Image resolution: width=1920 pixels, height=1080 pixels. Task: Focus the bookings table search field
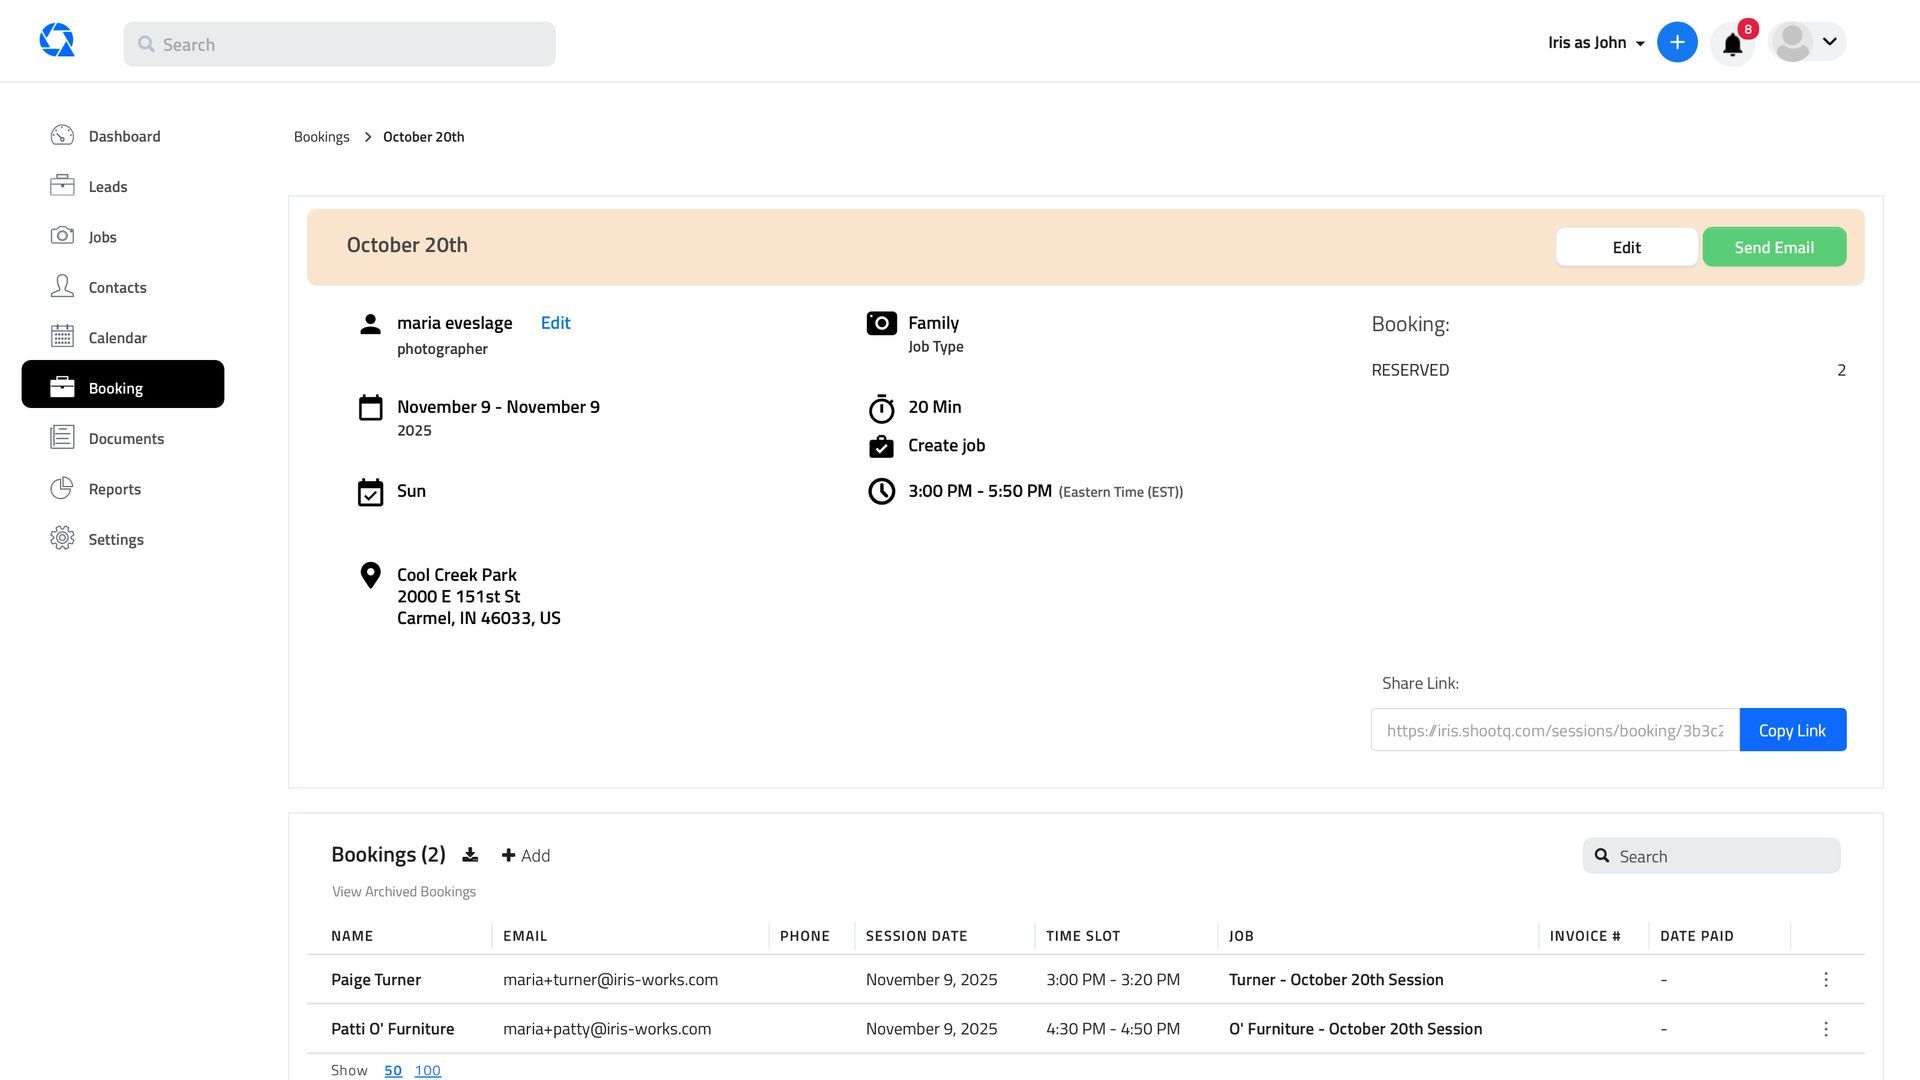pyautogui.click(x=1725, y=857)
